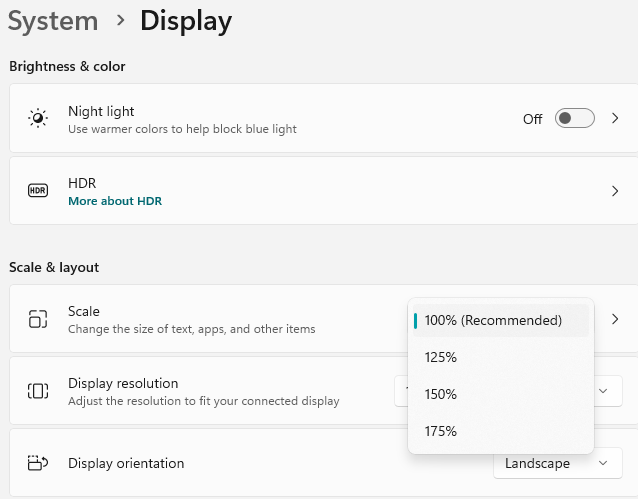Click the Night light sun icon
This screenshot has height=499, width=638.
point(38,119)
